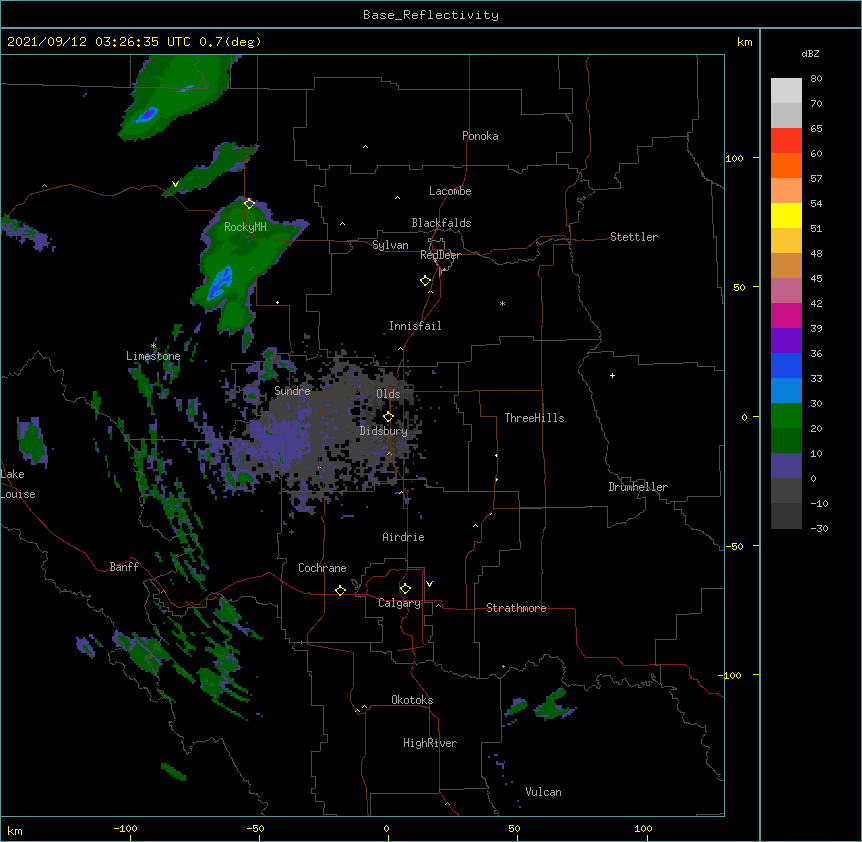
Task: Click the dBZ legend heading
Action: click(x=810, y=53)
